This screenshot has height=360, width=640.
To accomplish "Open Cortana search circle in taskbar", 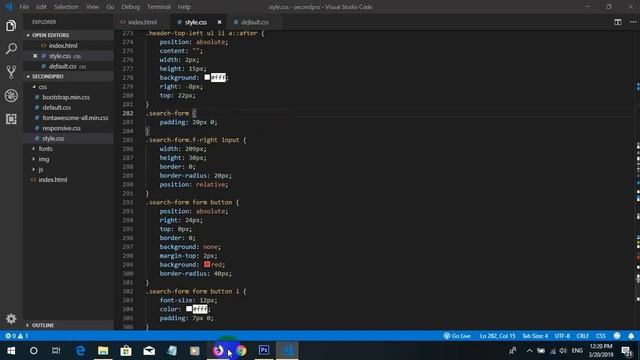I will (33, 350).
